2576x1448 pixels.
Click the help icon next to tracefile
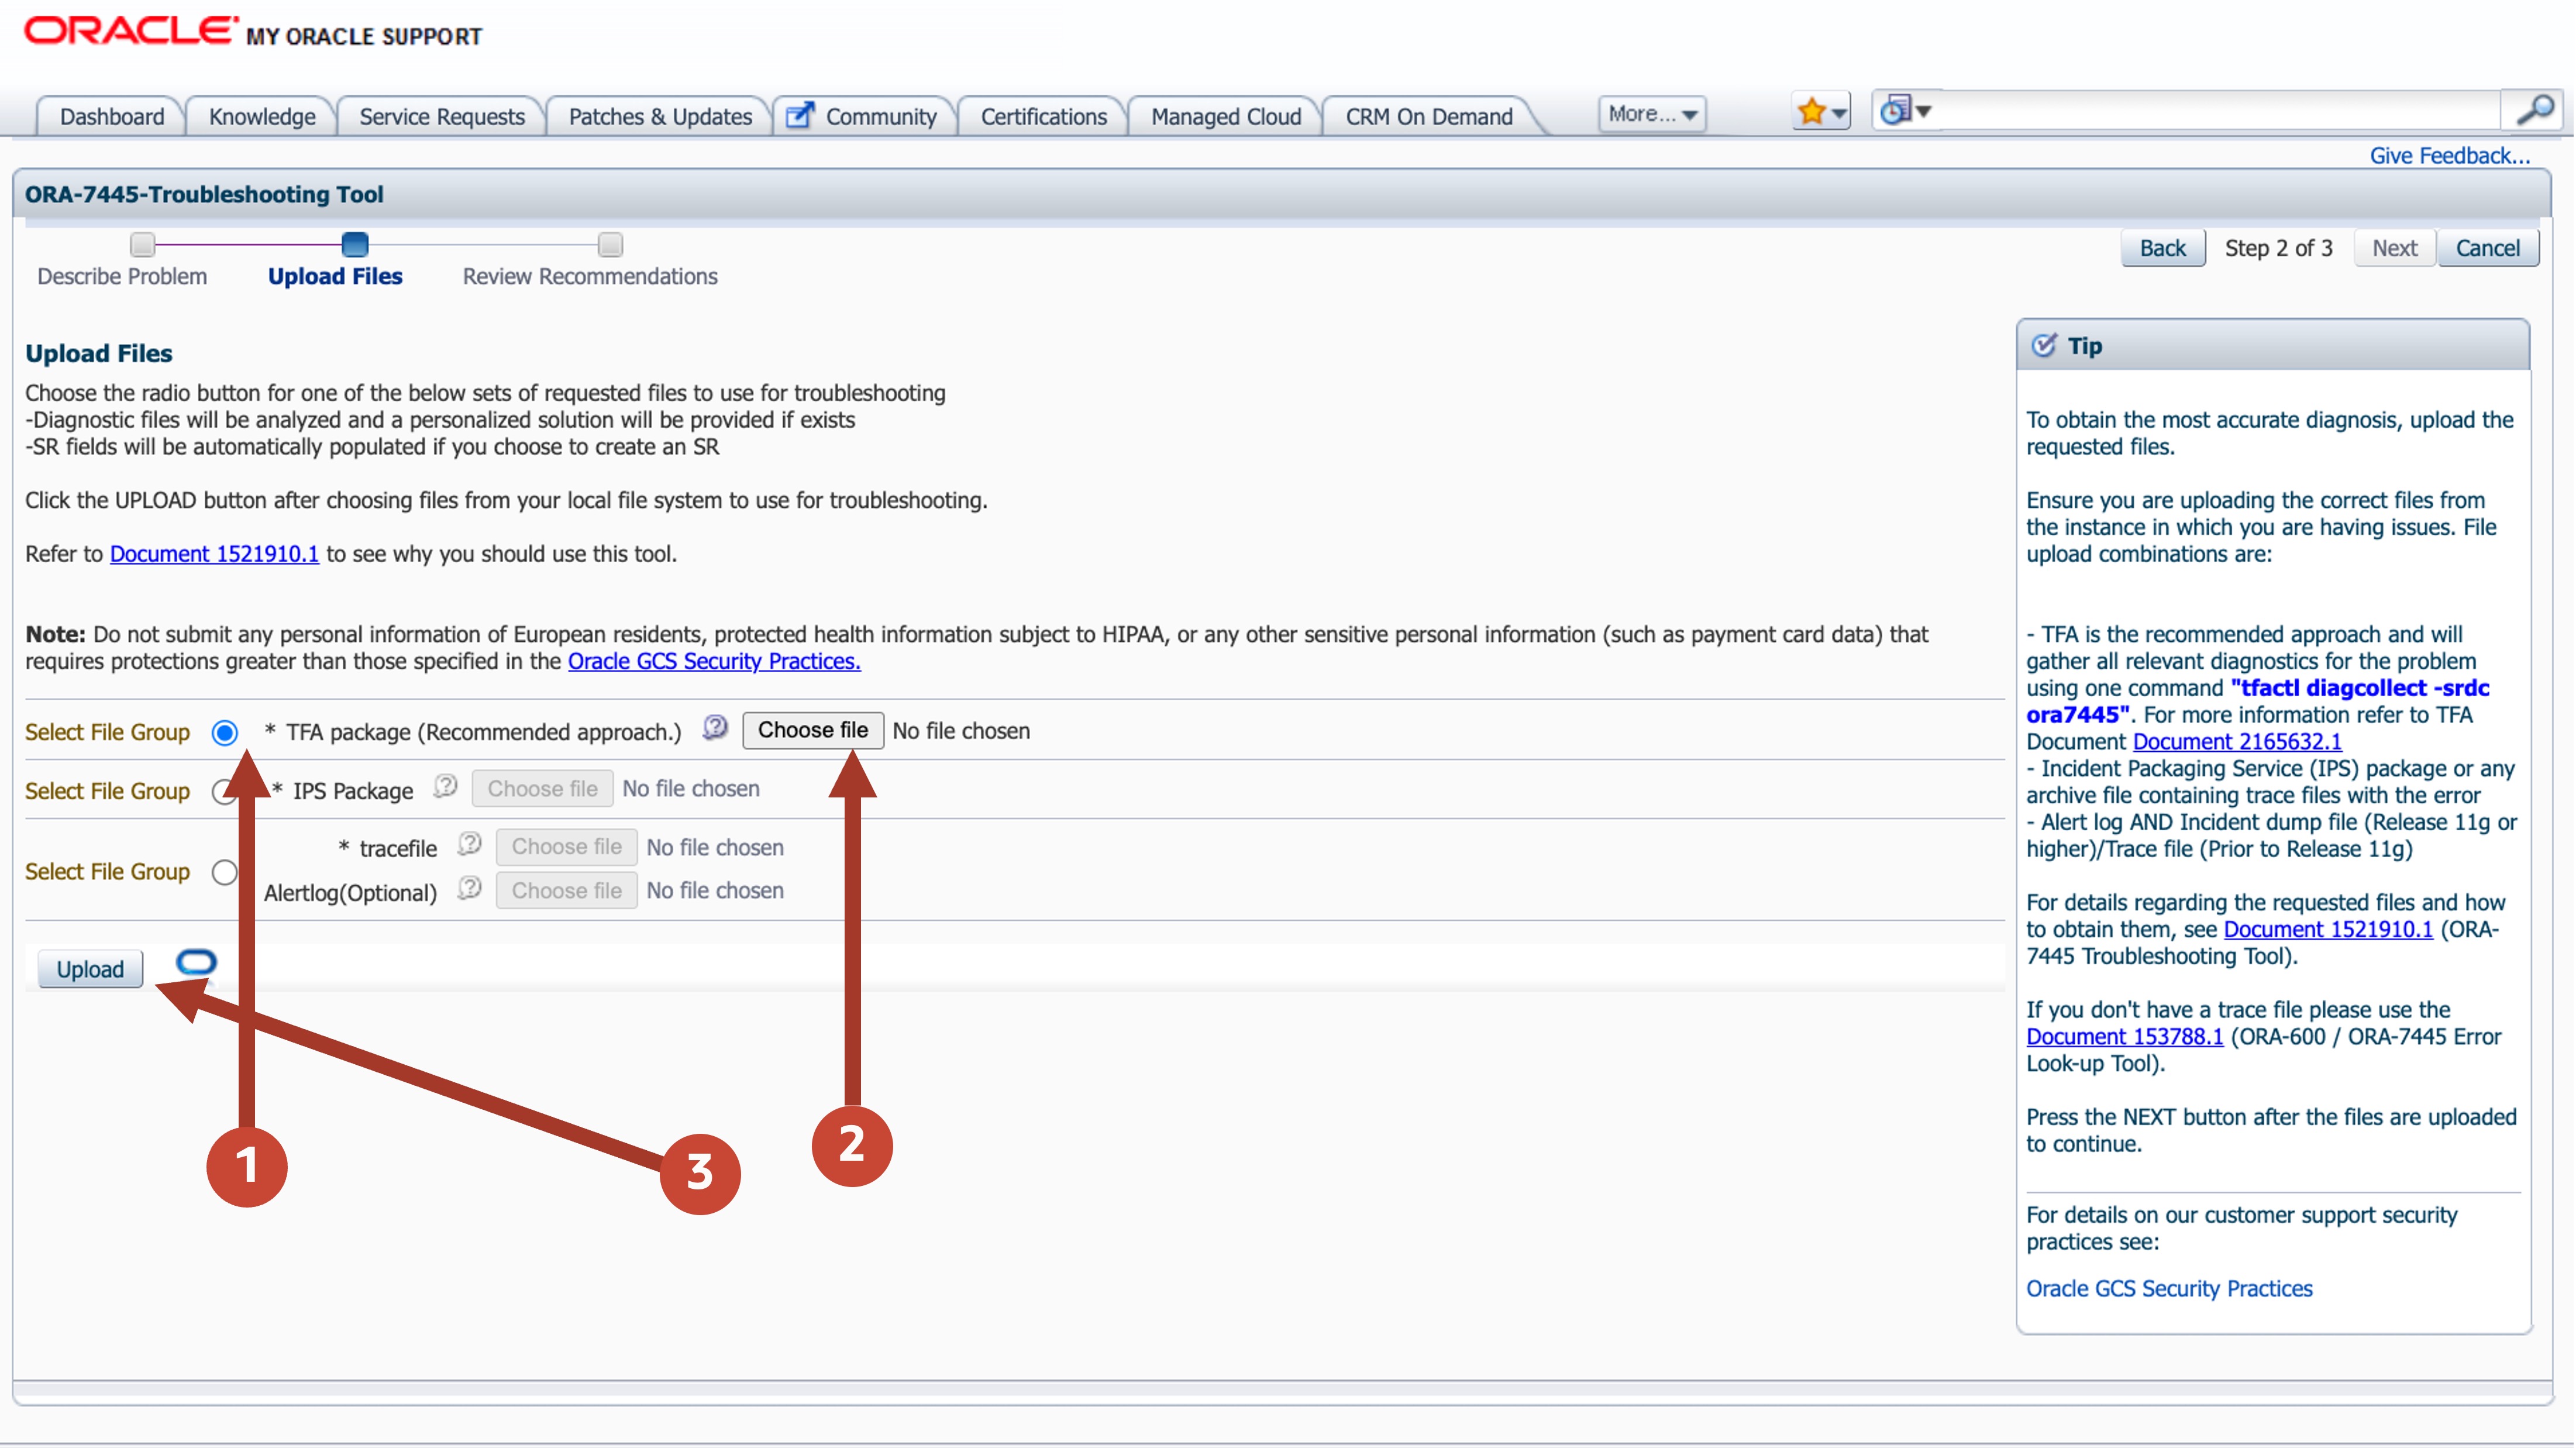point(468,844)
